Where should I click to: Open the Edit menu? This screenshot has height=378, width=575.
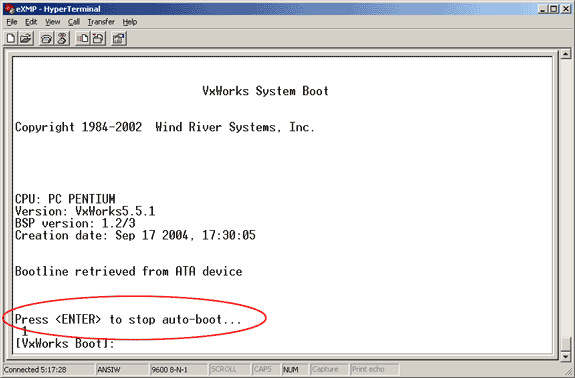[x=31, y=22]
